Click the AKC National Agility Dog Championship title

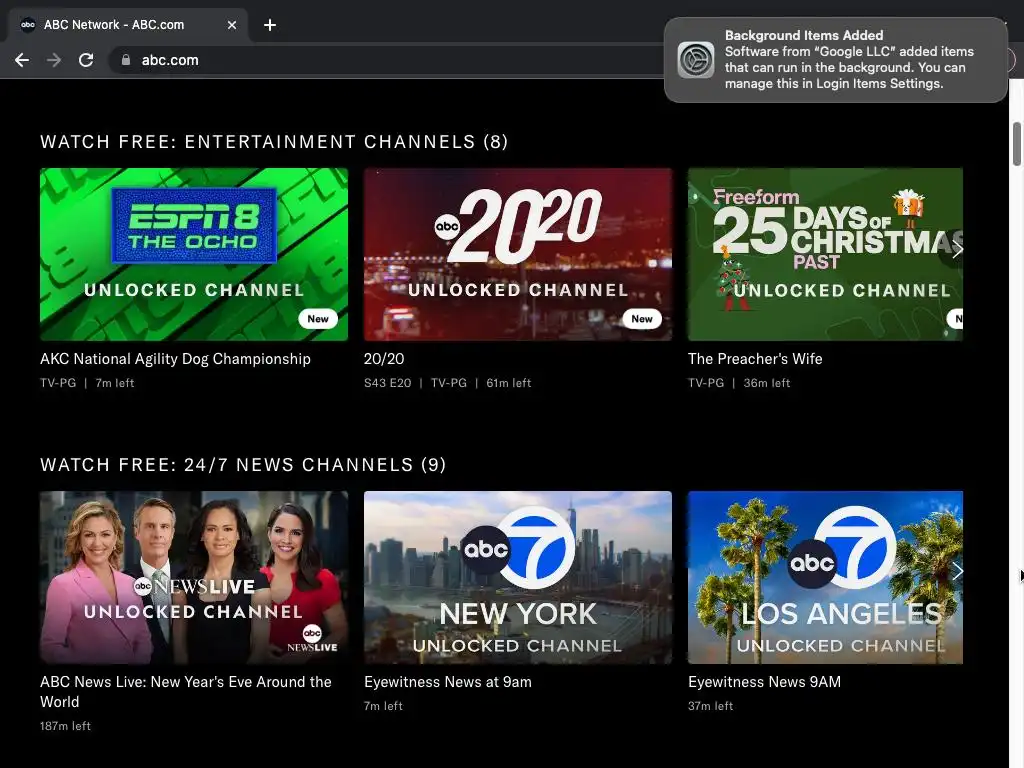(175, 359)
